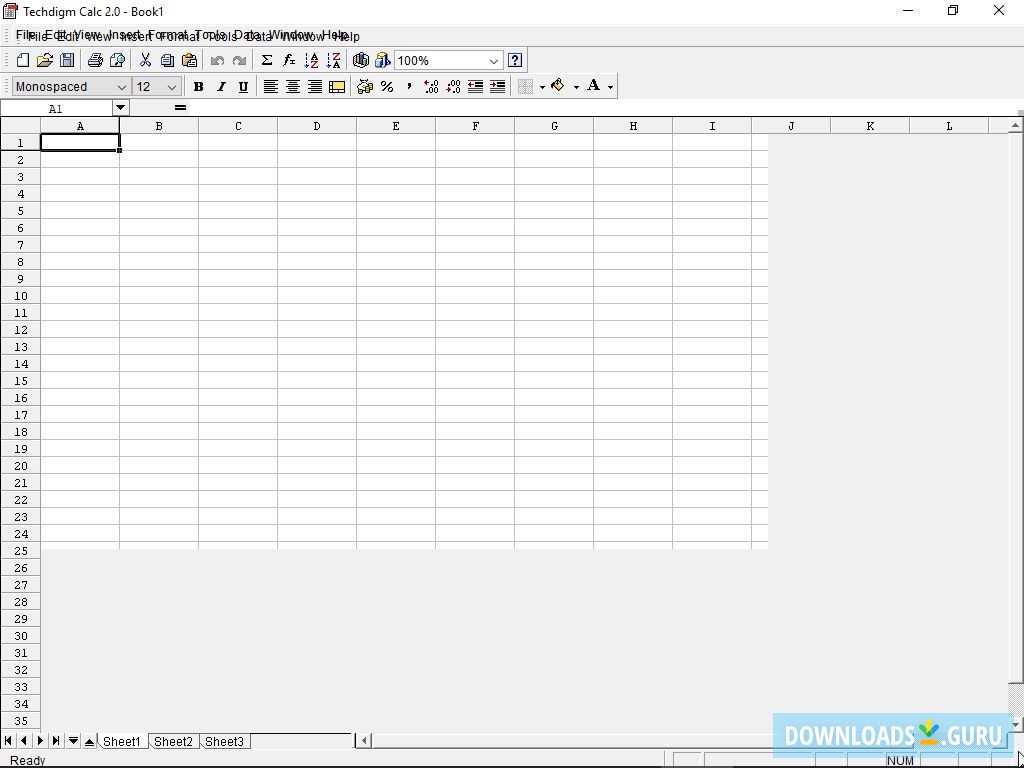The height and width of the screenshot is (768, 1024).
Task: Sort data in descending order
Action: point(333,60)
